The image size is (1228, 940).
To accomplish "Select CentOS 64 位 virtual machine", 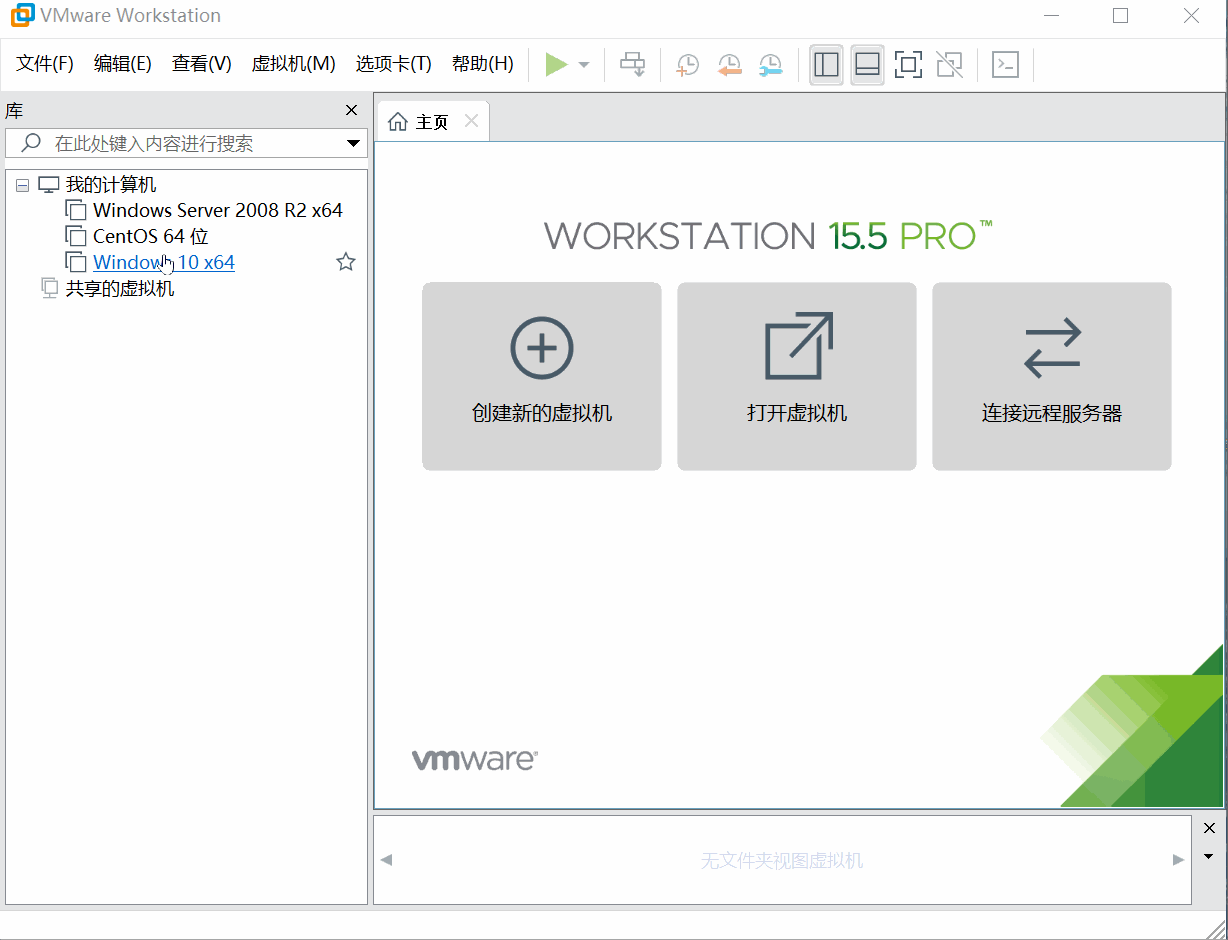I will 151,237.
